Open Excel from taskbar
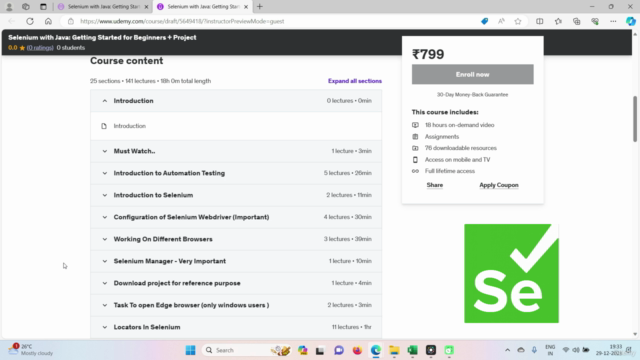Image resolution: width=640 pixels, height=360 pixels. point(412,350)
